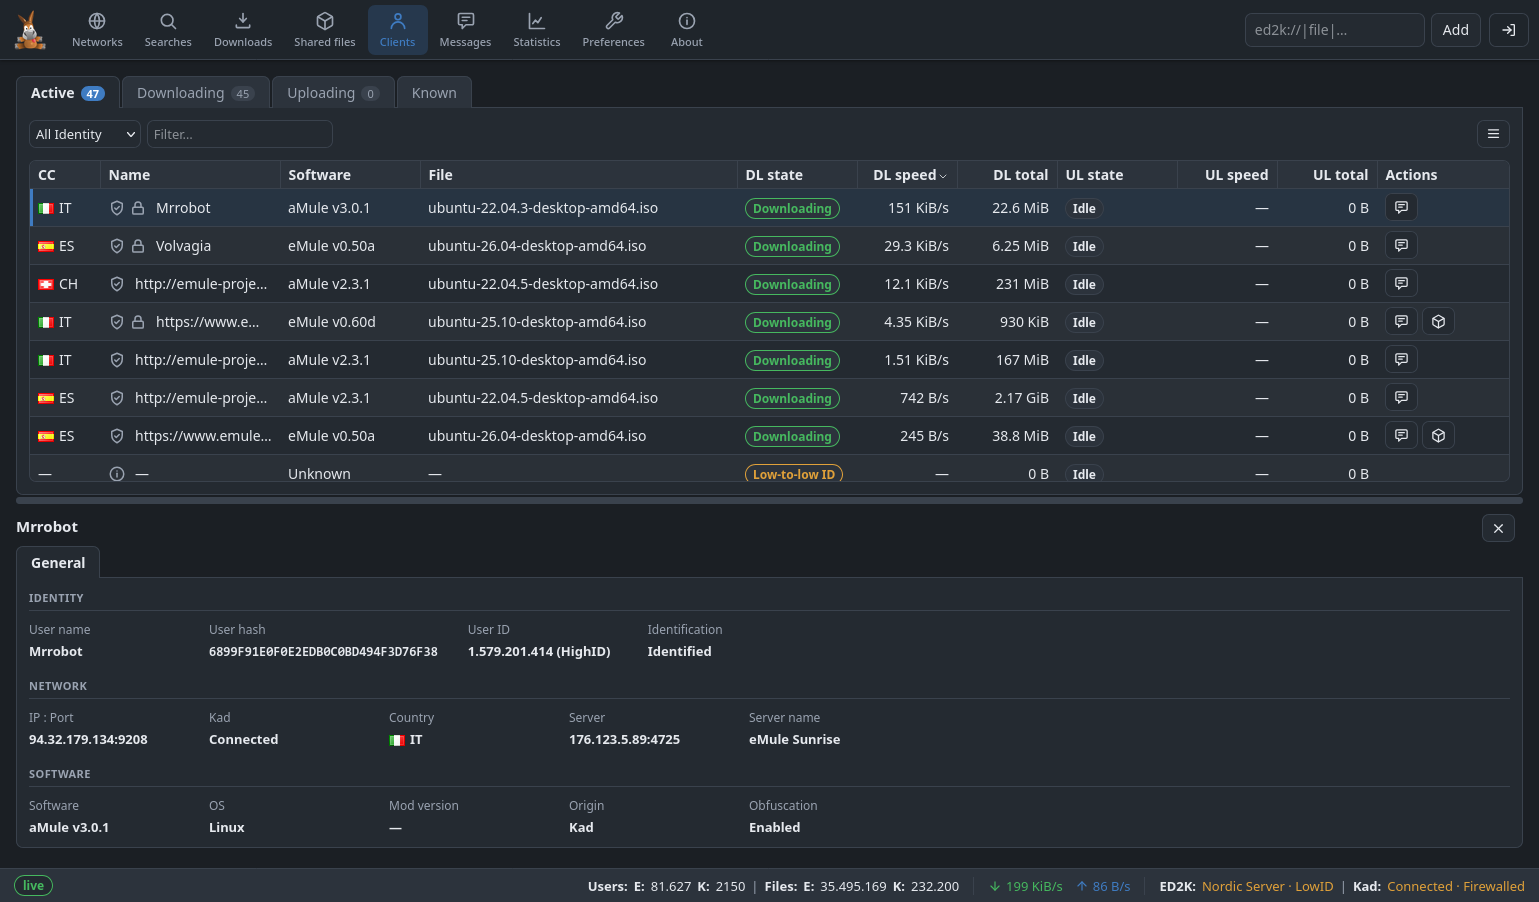Message the eMule v0.60d client
The image size is (1539, 902).
click(1401, 322)
